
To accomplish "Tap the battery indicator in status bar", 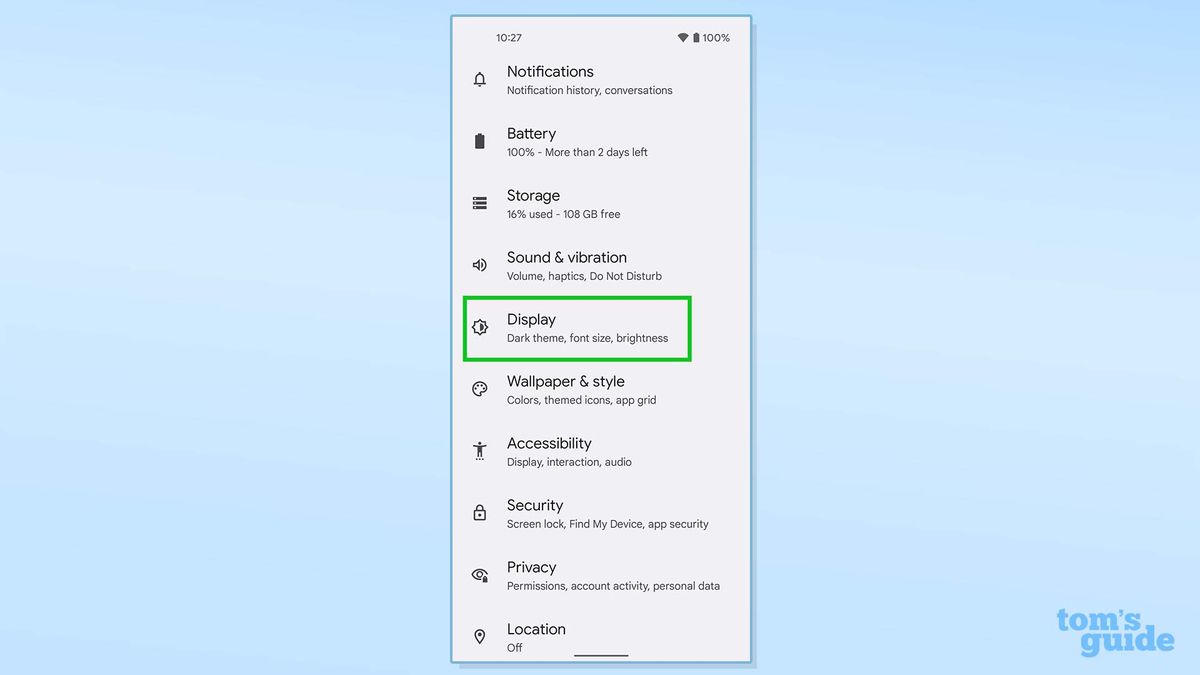I will click(x=696, y=37).
